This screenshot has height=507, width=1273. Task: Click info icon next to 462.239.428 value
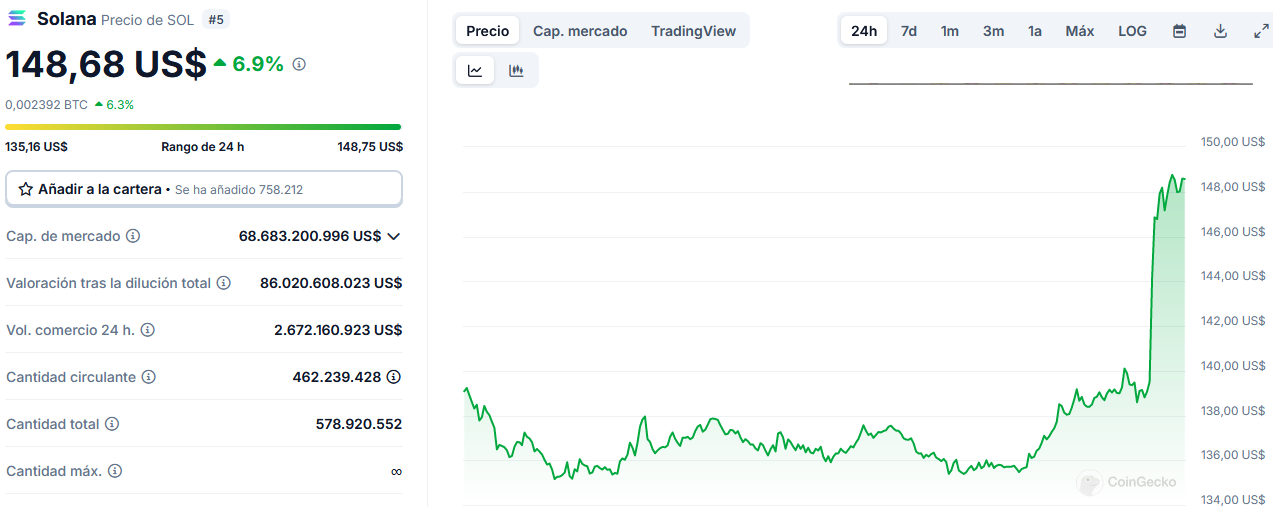[394, 377]
